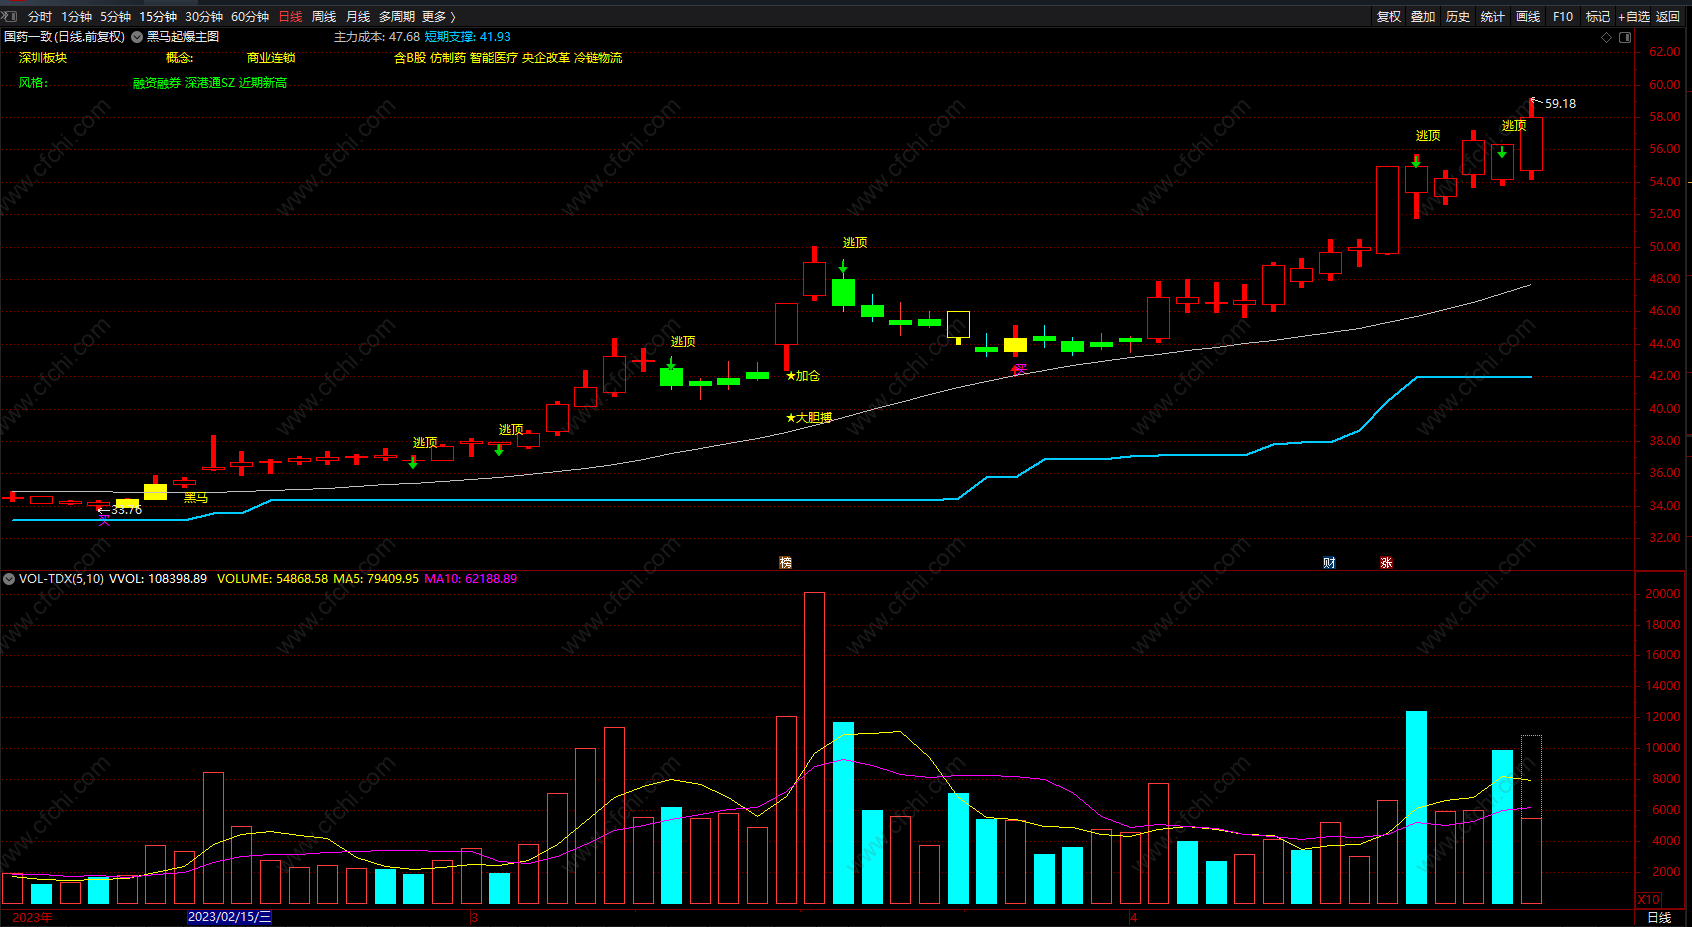The image size is (1692, 927).
Task: Select the 日线 daily period tab
Action: (290, 16)
